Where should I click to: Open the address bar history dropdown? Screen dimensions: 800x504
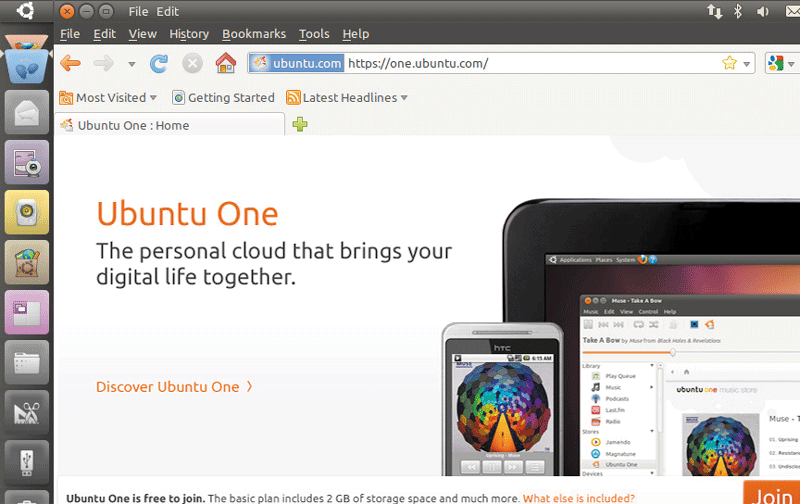coord(746,64)
